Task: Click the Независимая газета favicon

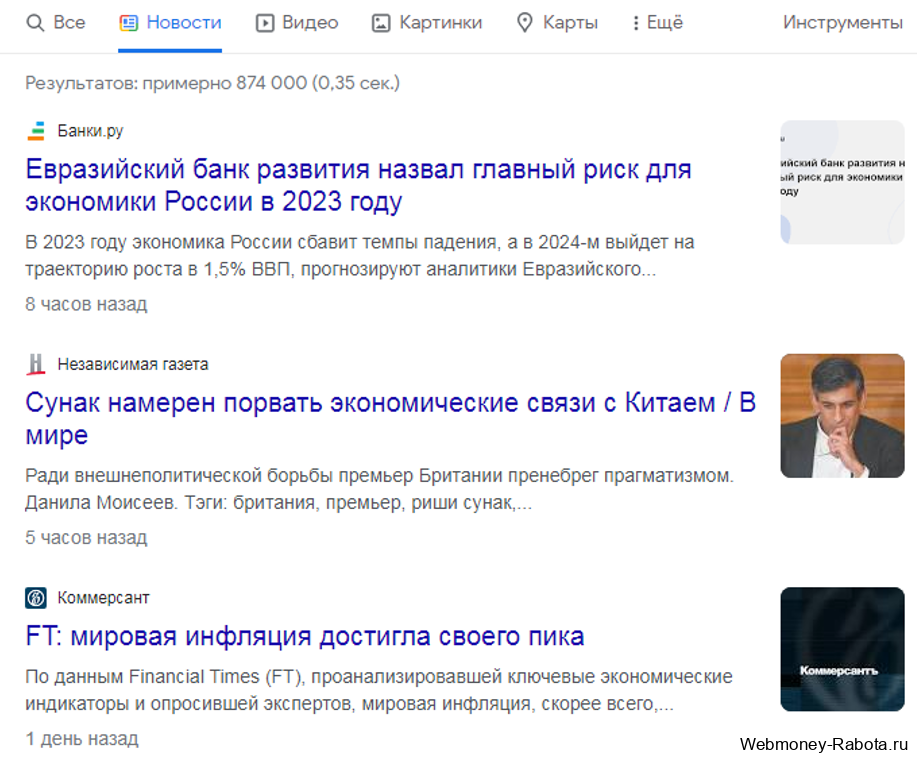Action: point(36,364)
